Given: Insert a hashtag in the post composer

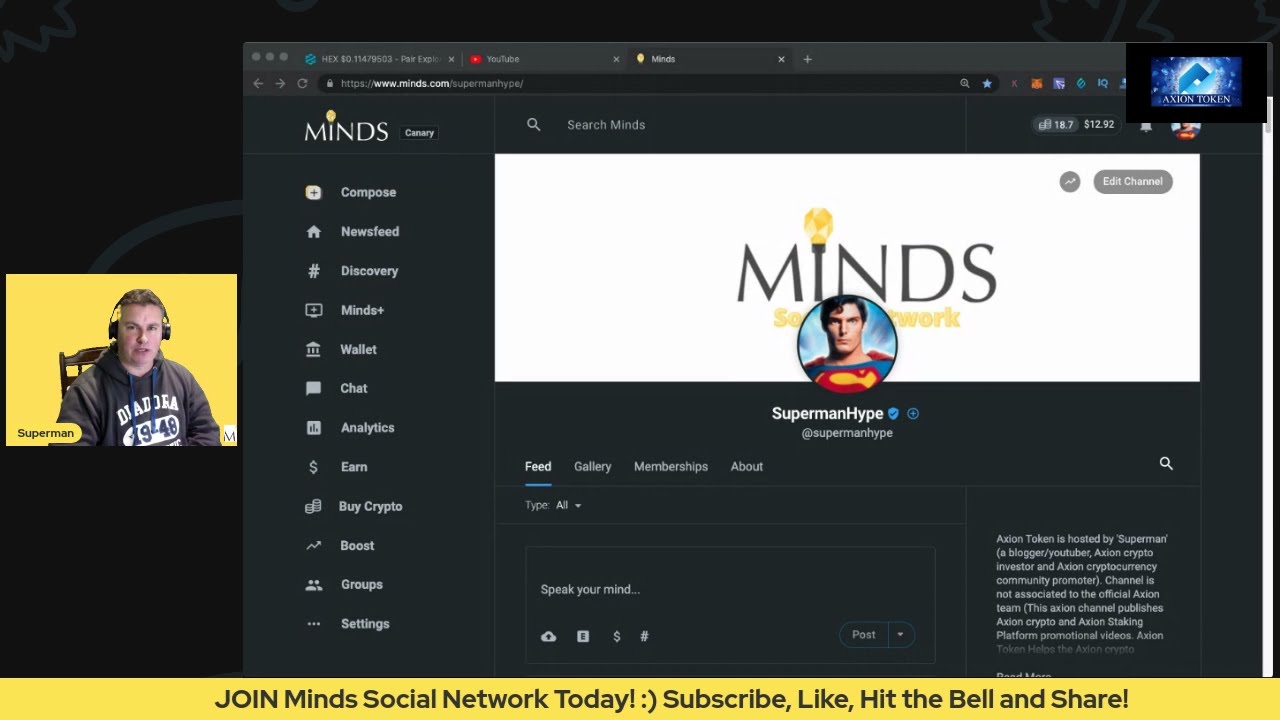Looking at the screenshot, I should coord(644,636).
